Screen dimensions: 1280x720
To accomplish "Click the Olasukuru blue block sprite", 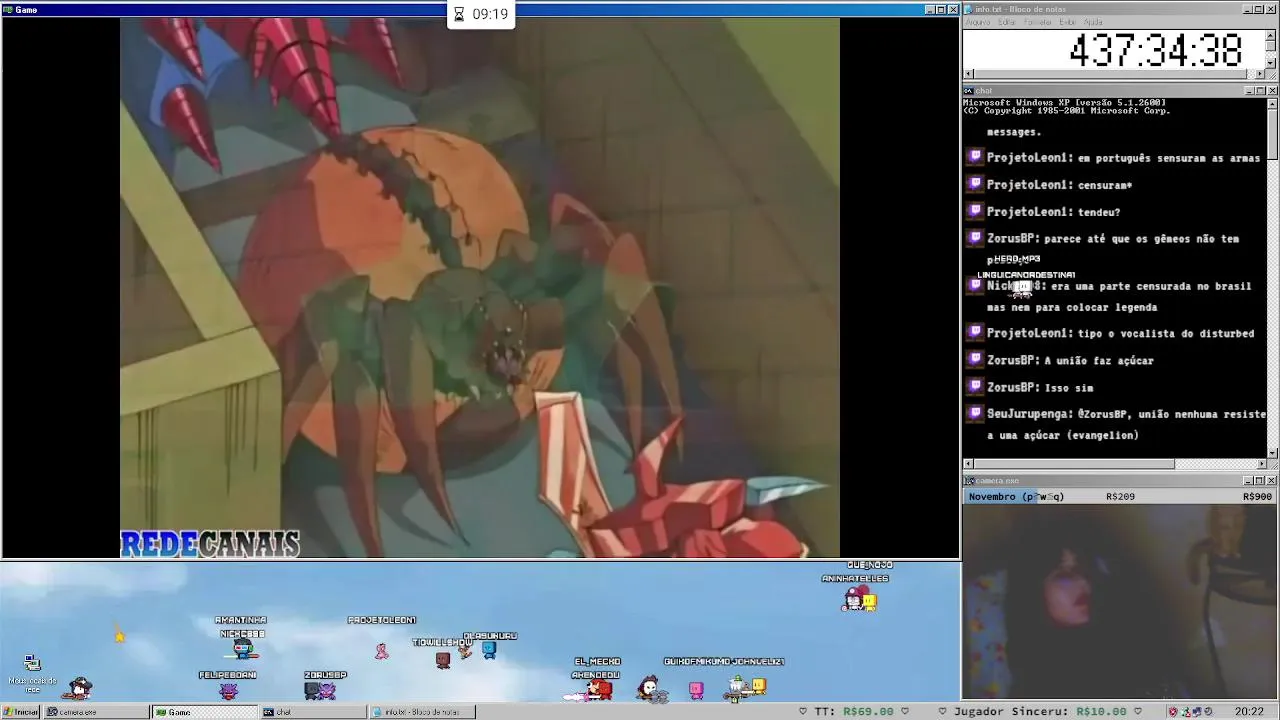I will click(489, 650).
